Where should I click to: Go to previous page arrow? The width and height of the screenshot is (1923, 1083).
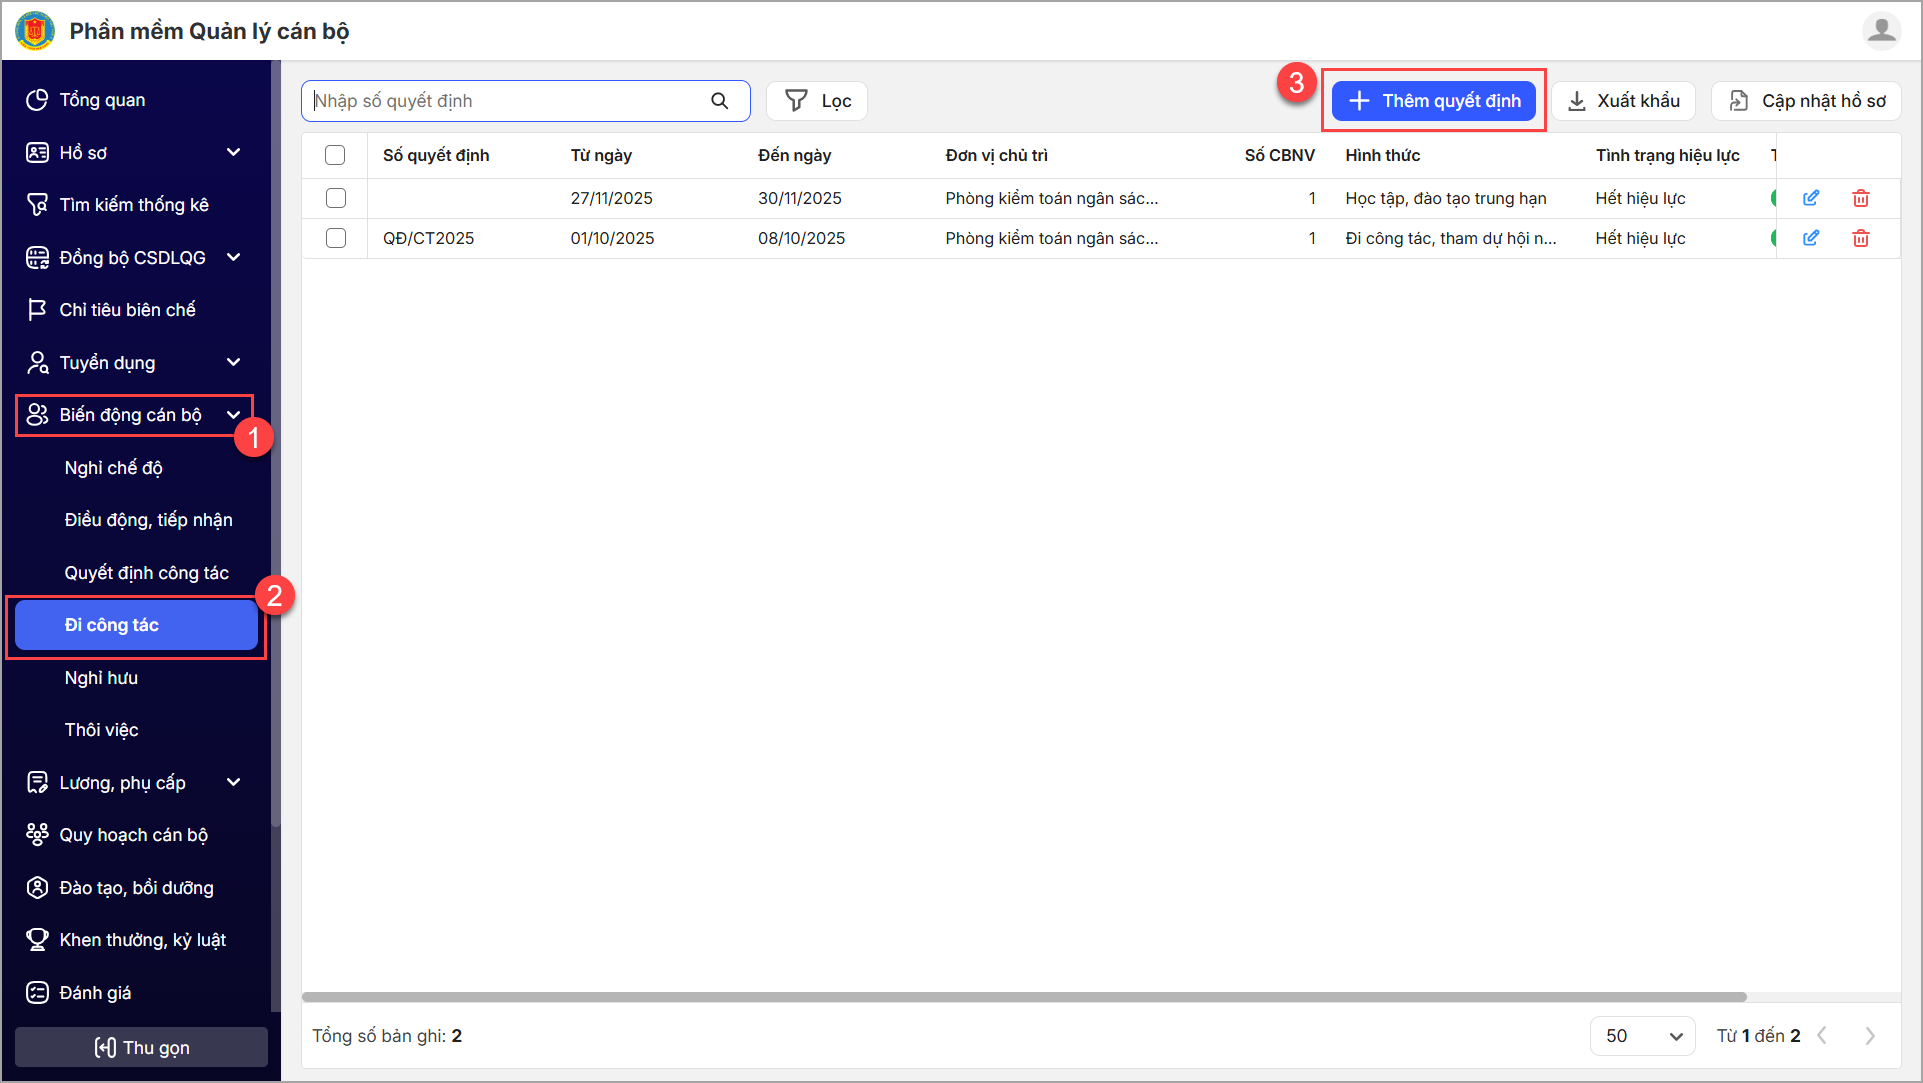(1822, 1036)
